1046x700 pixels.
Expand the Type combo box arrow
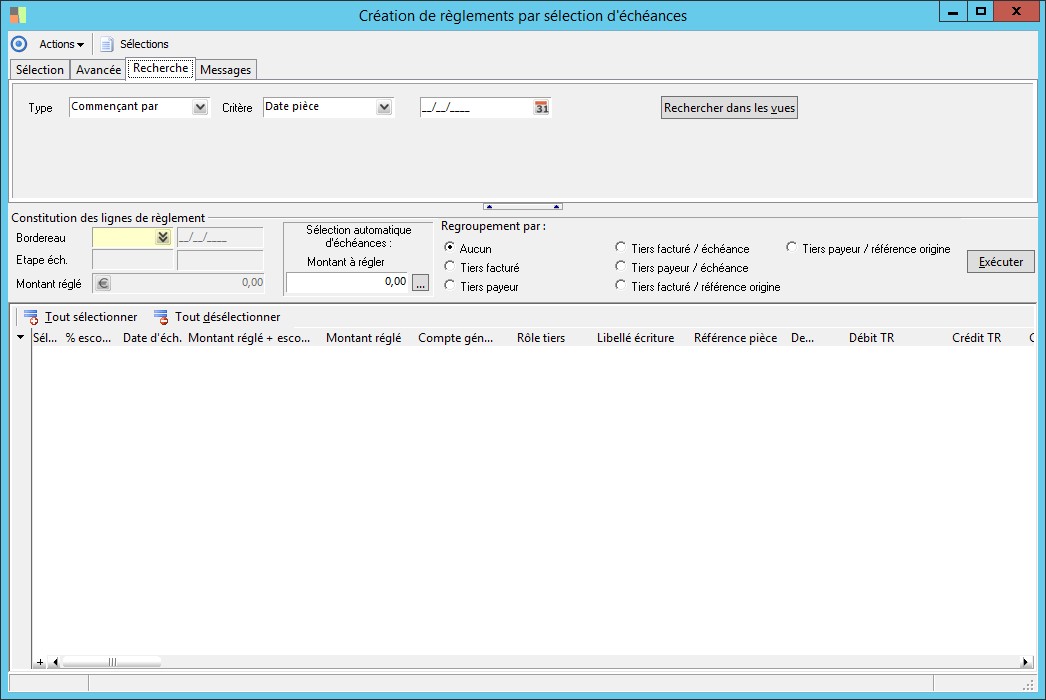(199, 107)
